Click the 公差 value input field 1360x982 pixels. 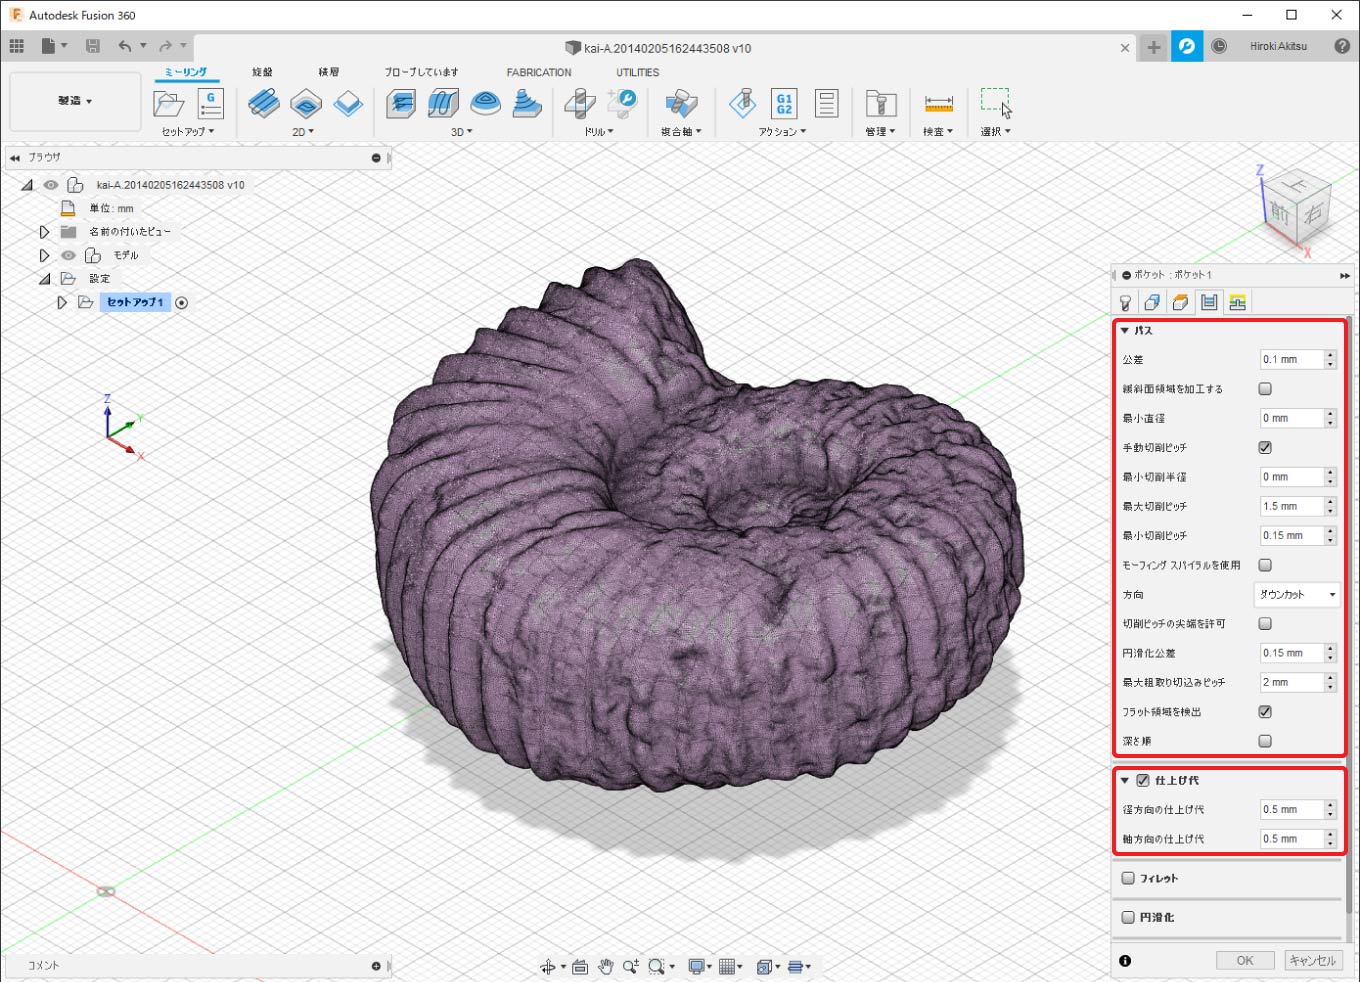click(x=1290, y=360)
